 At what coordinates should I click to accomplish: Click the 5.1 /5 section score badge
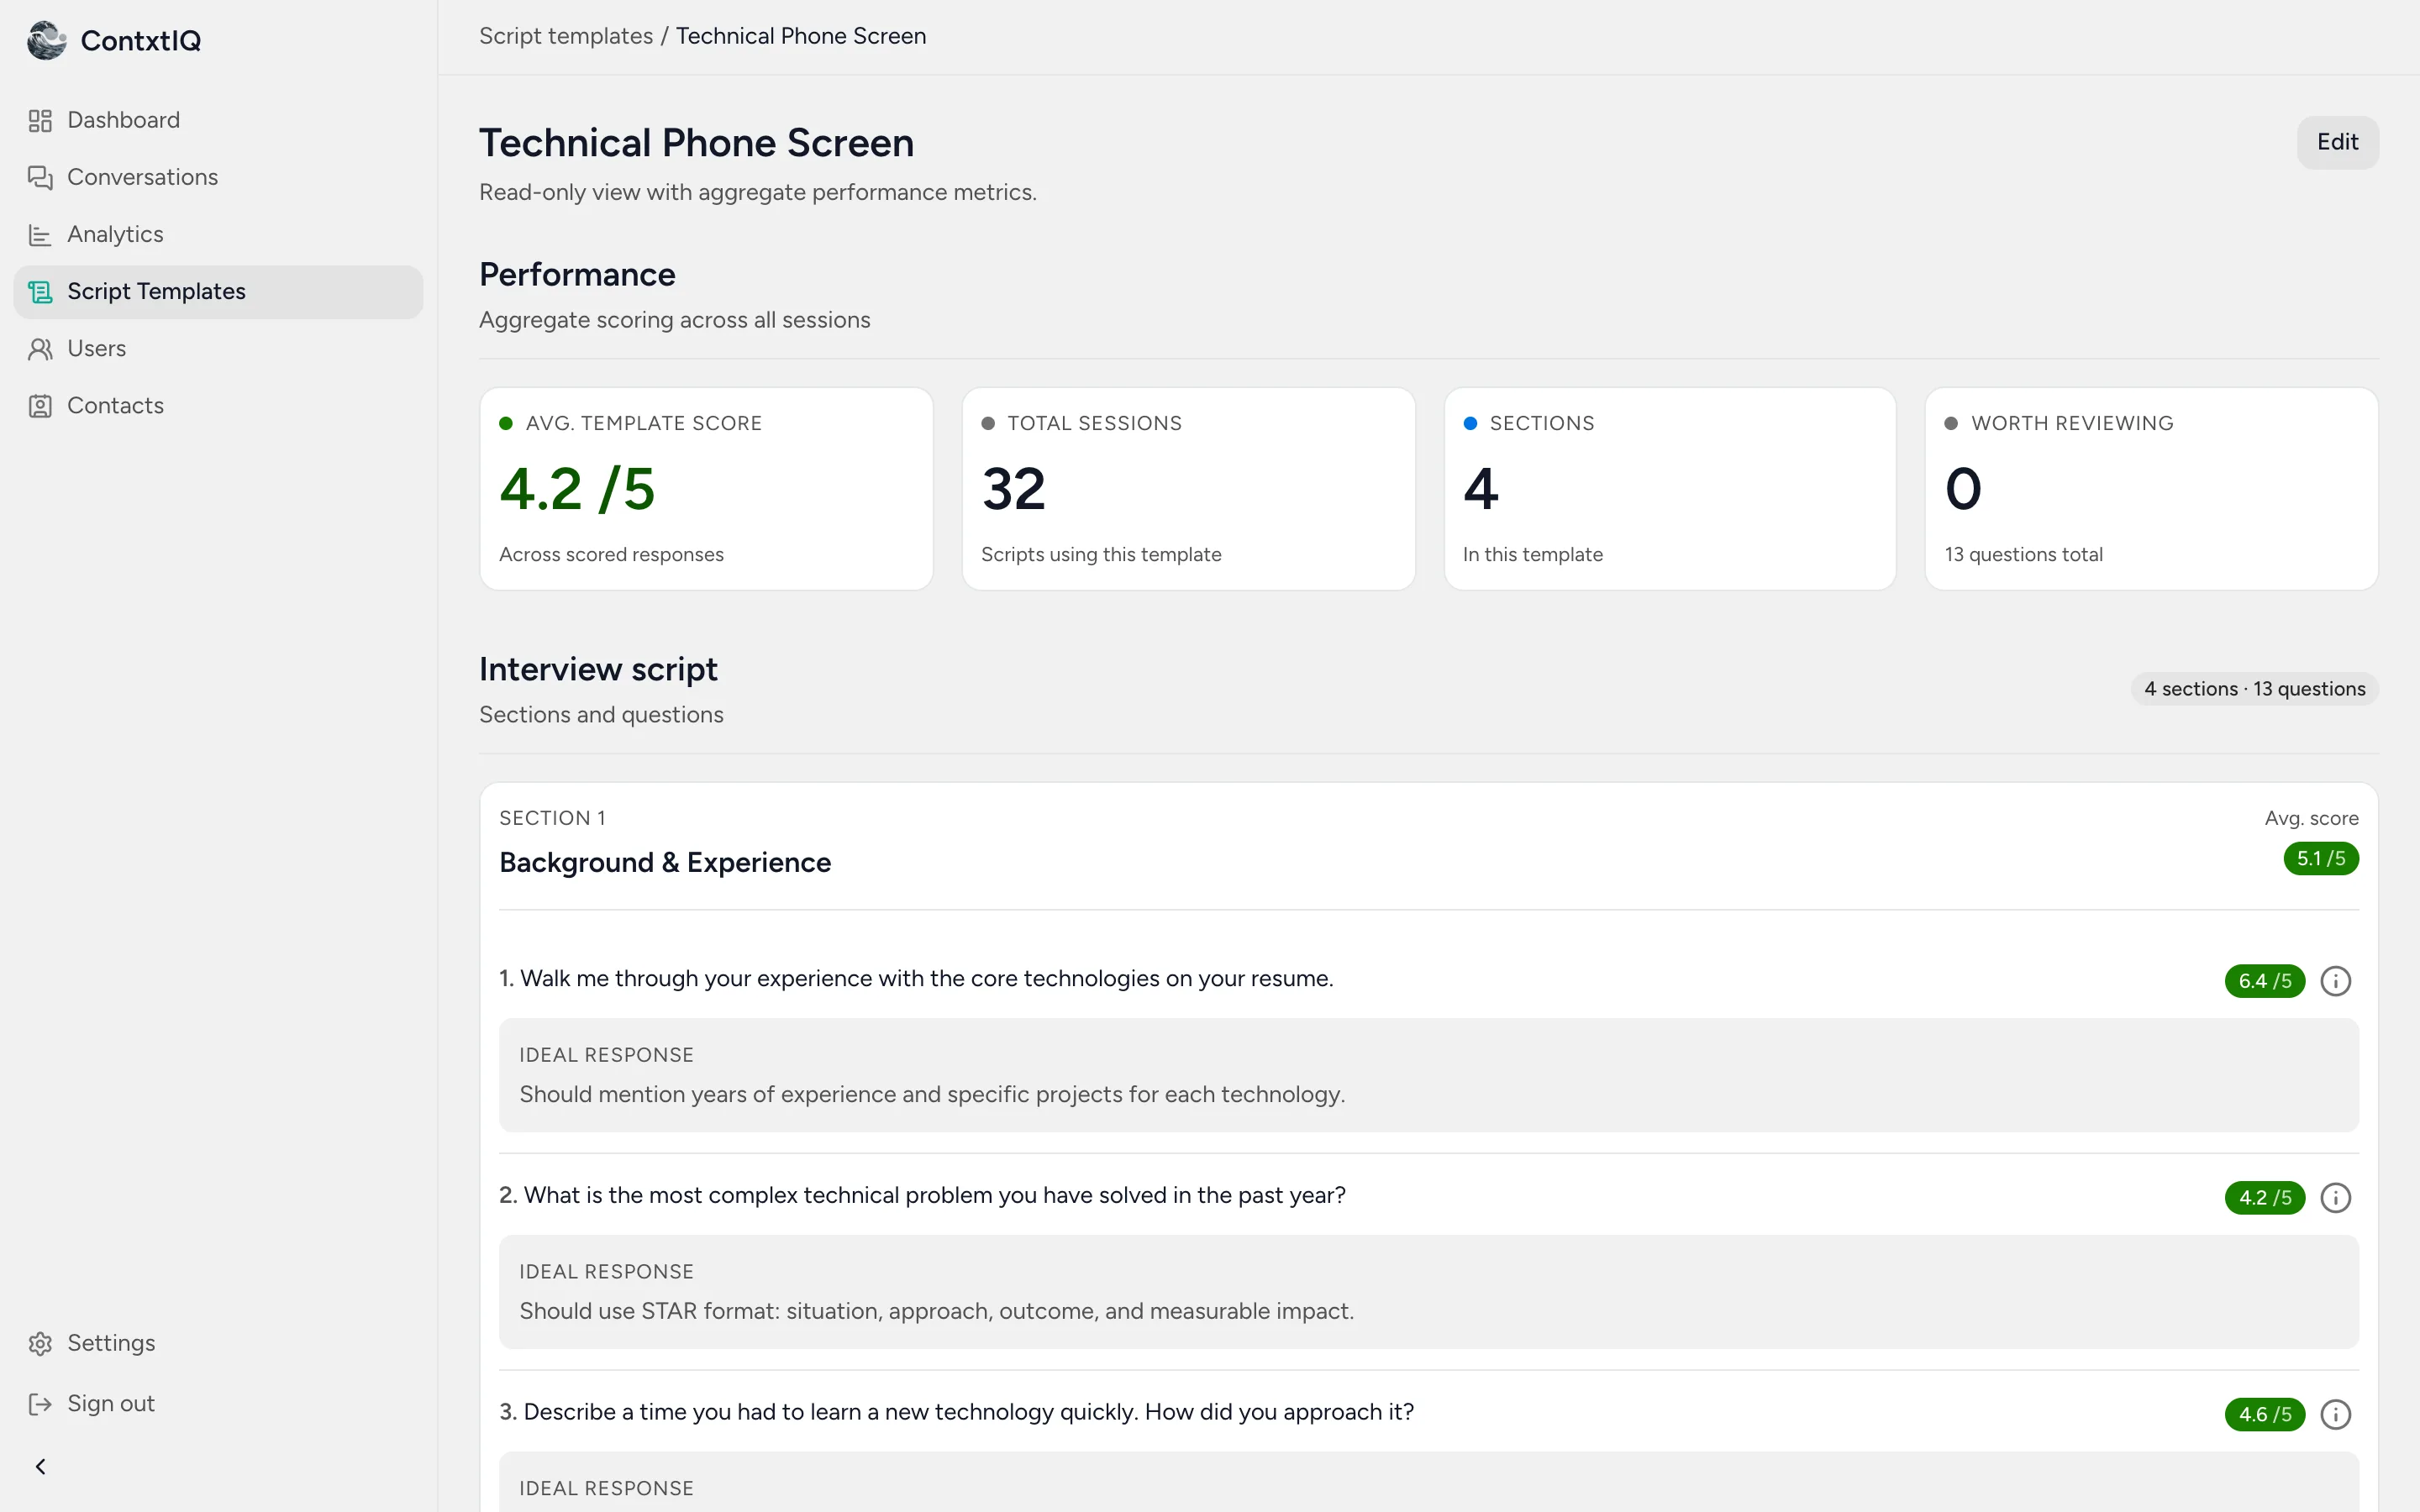click(x=2321, y=859)
